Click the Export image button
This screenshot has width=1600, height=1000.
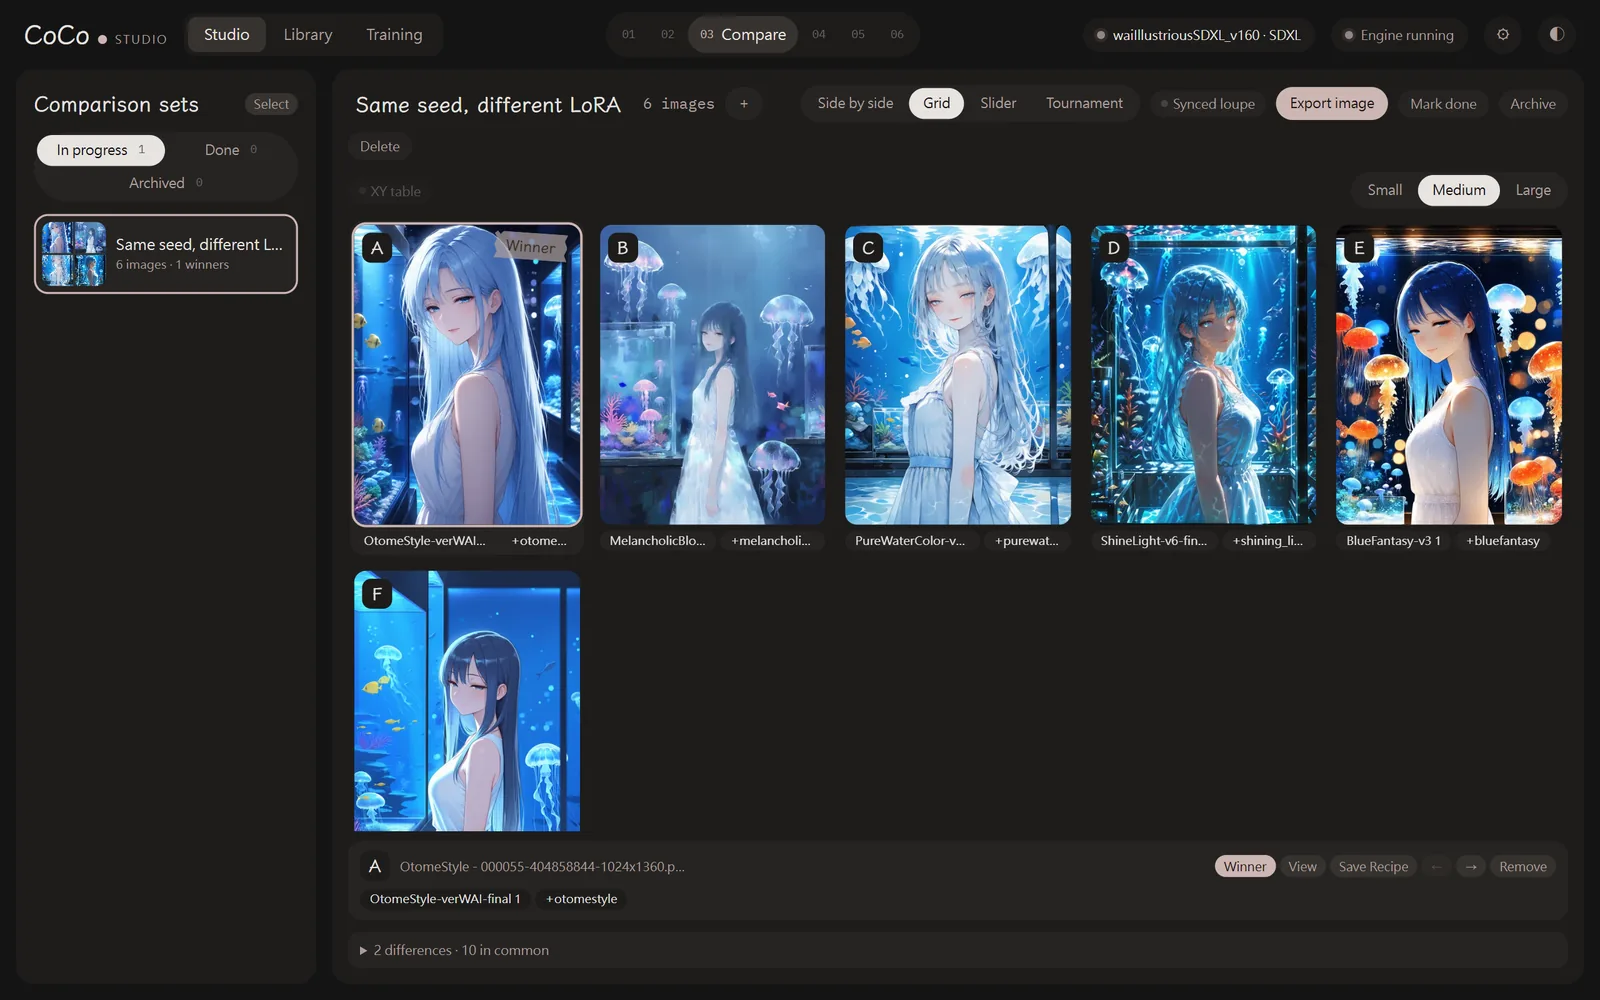[1331, 103]
